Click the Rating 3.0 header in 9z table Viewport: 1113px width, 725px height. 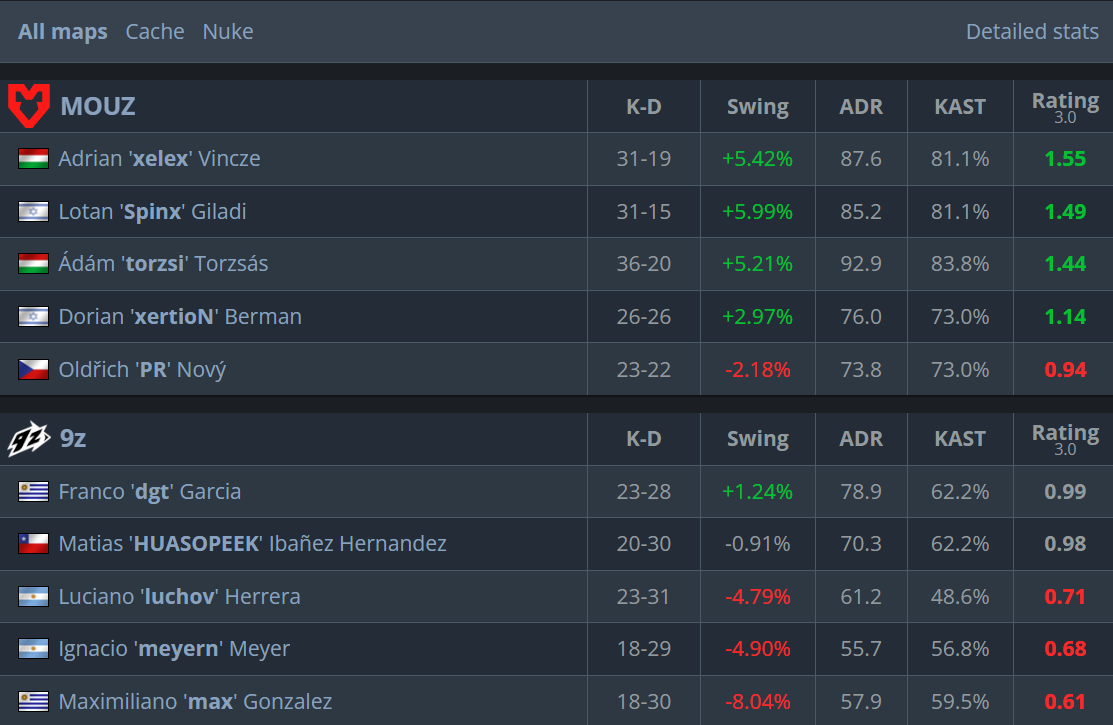[x=1065, y=438]
